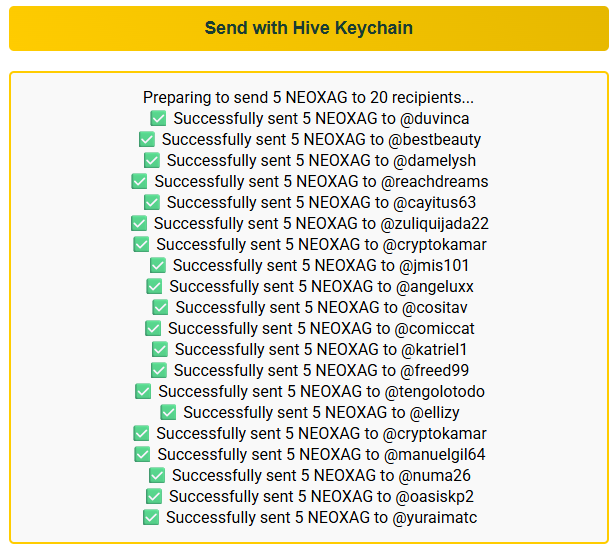Click the green checkmark icon beside @damelysh
Screen dimensions: 613x550
pyautogui.click(x=152, y=160)
